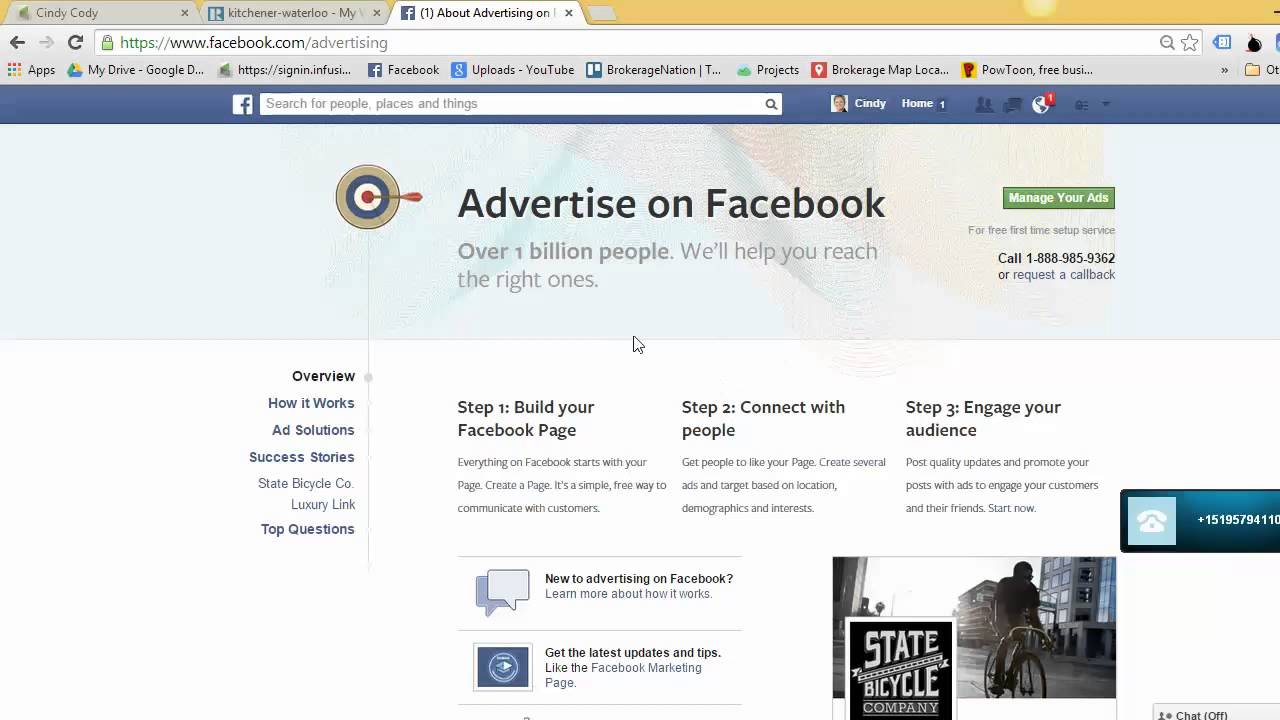This screenshot has width=1280, height=720.
Task: Close the kitchener-waterloo tab
Action: pos(377,13)
